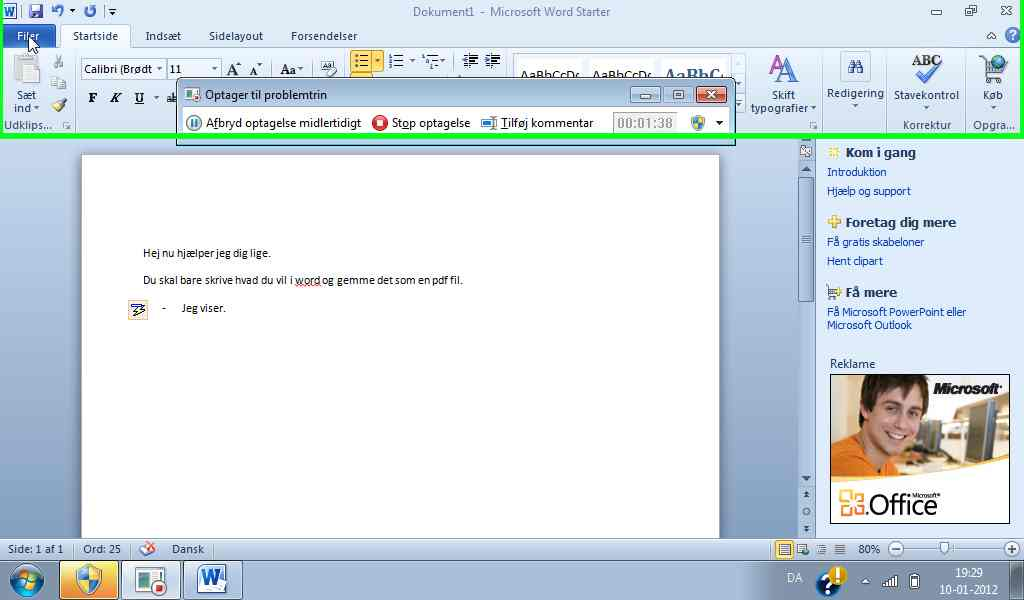The height and width of the screenshot is (600, 1024).
Task: Select Print Layout view icon
Action: 784,550
